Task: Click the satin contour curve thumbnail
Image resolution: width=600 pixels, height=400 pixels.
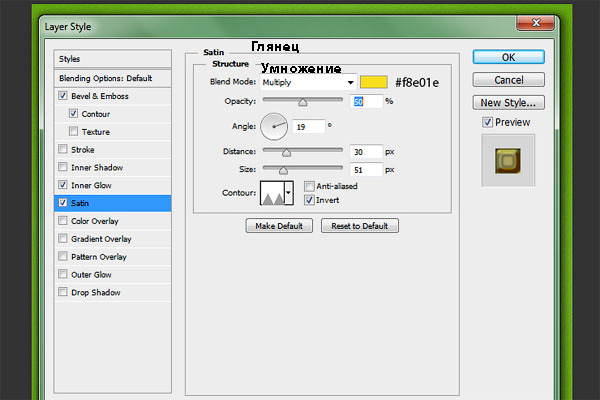Action: [x=272, y=193]
